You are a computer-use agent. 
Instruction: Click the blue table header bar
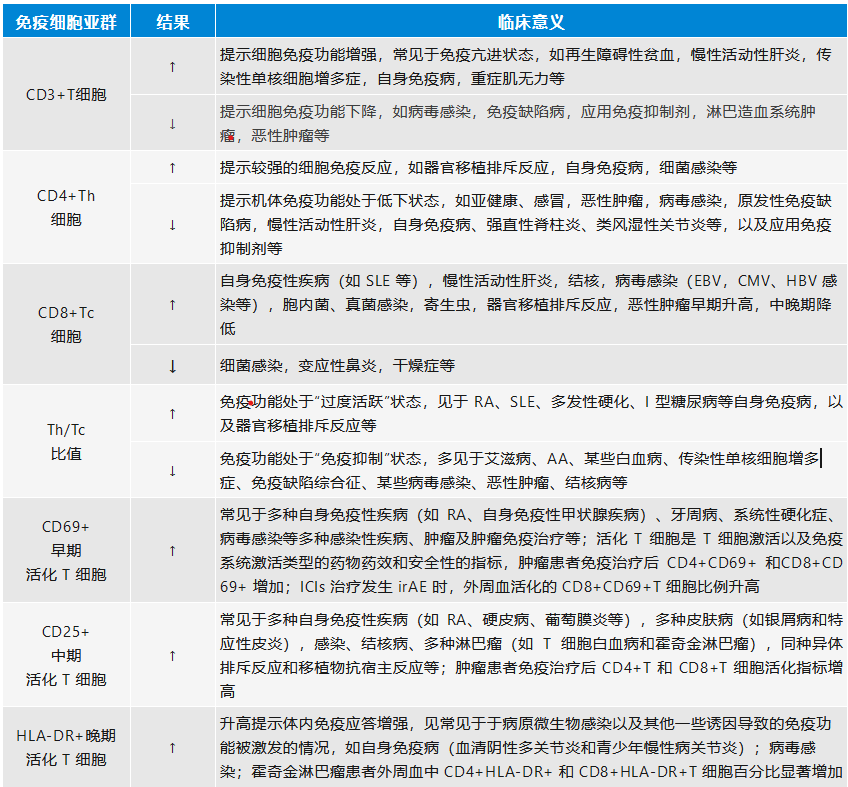pos(424,17)
